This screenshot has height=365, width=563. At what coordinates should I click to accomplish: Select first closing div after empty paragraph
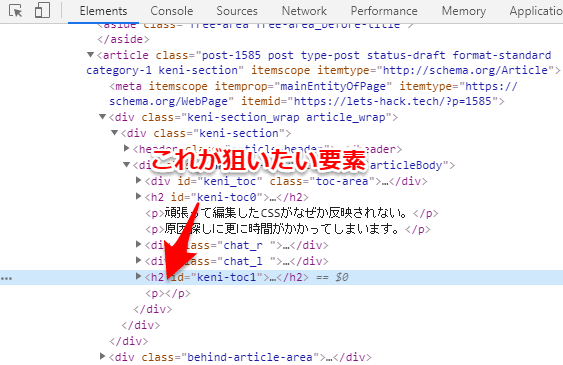(153, 309)
